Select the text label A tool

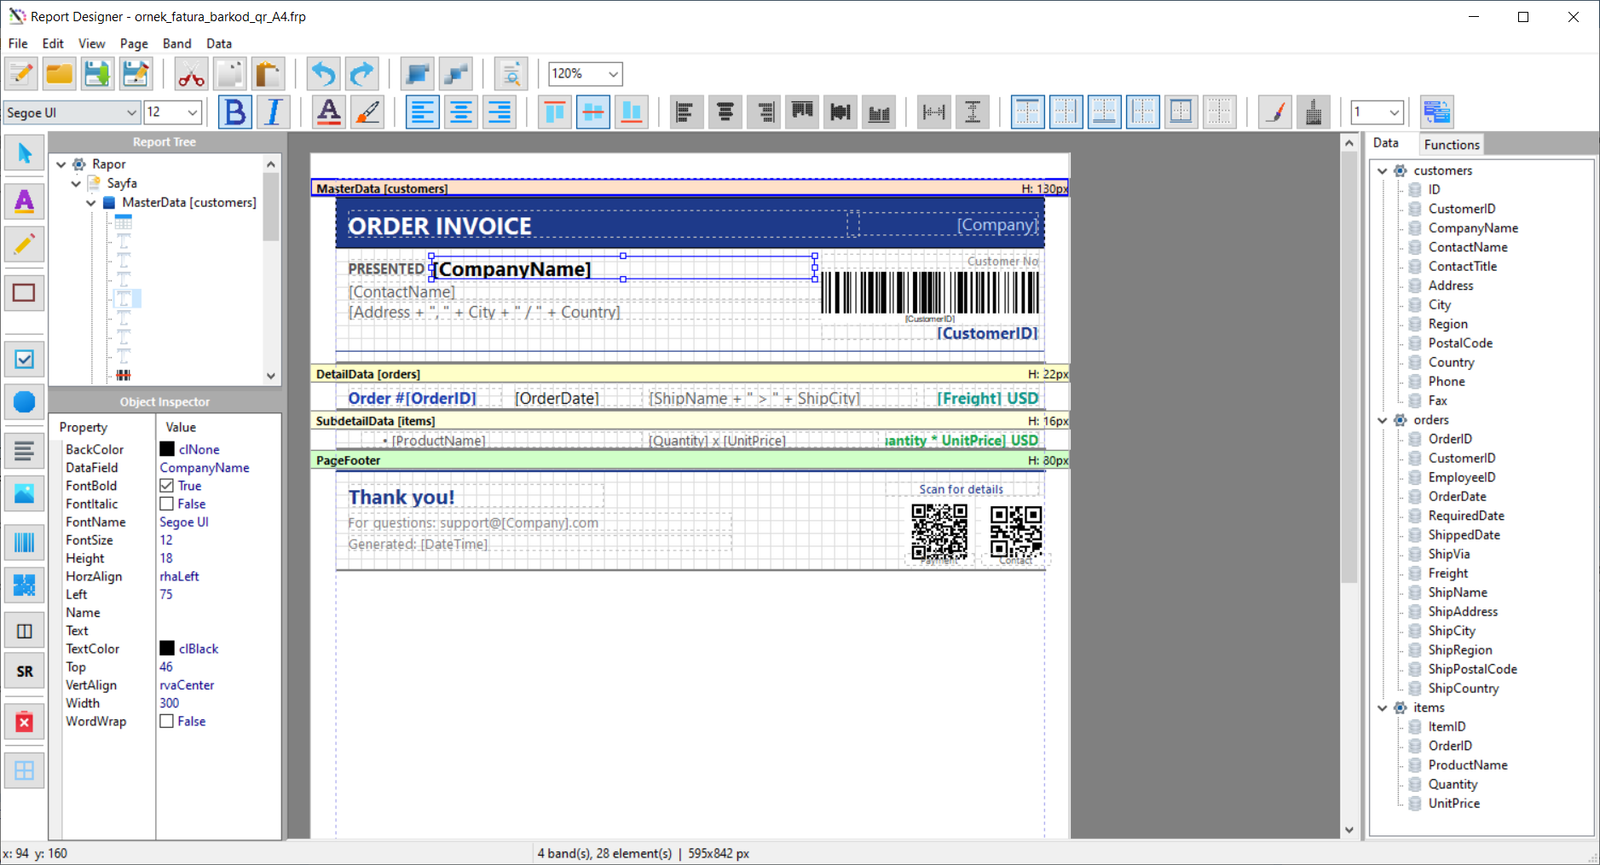pos(25,201)
